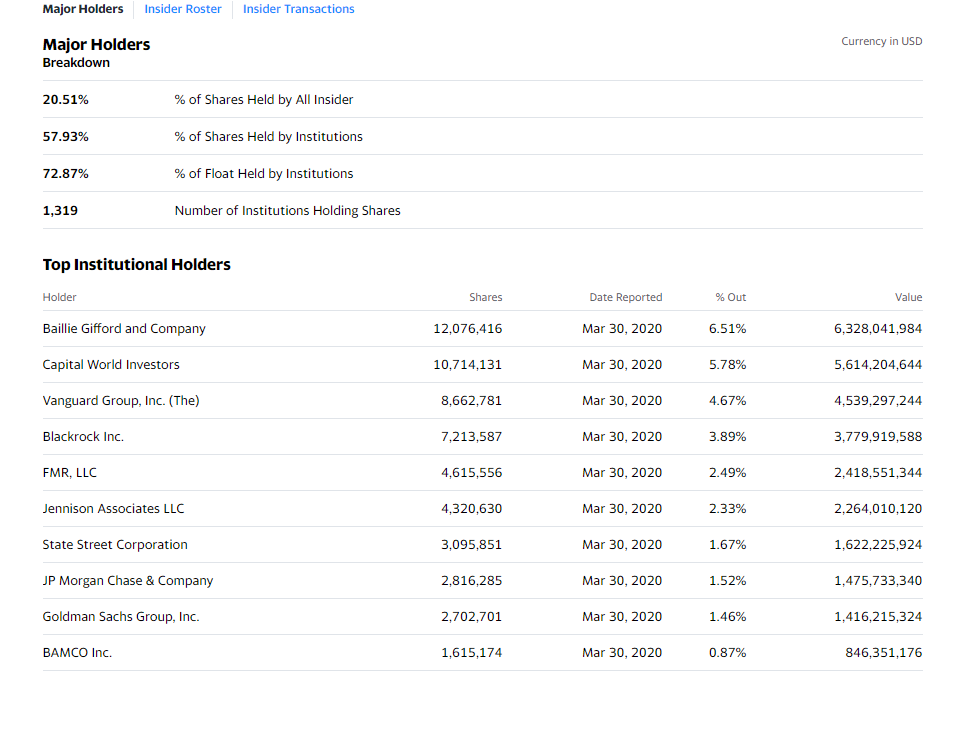Select BAMCO Inc. holder name
Image resolution: width=959 pixels, height=741 pixels.
pos(77,653)
